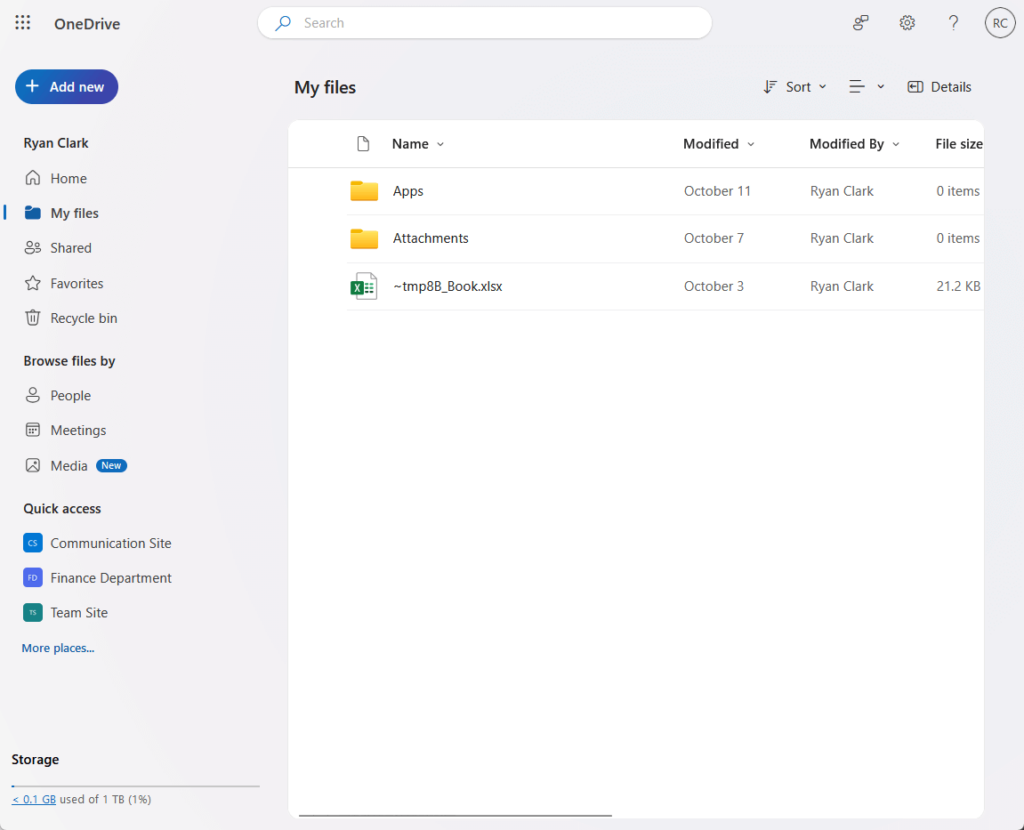The image size is (1024, 830).
Task: Click the Team Site TS icon
Action: point(33,613)
